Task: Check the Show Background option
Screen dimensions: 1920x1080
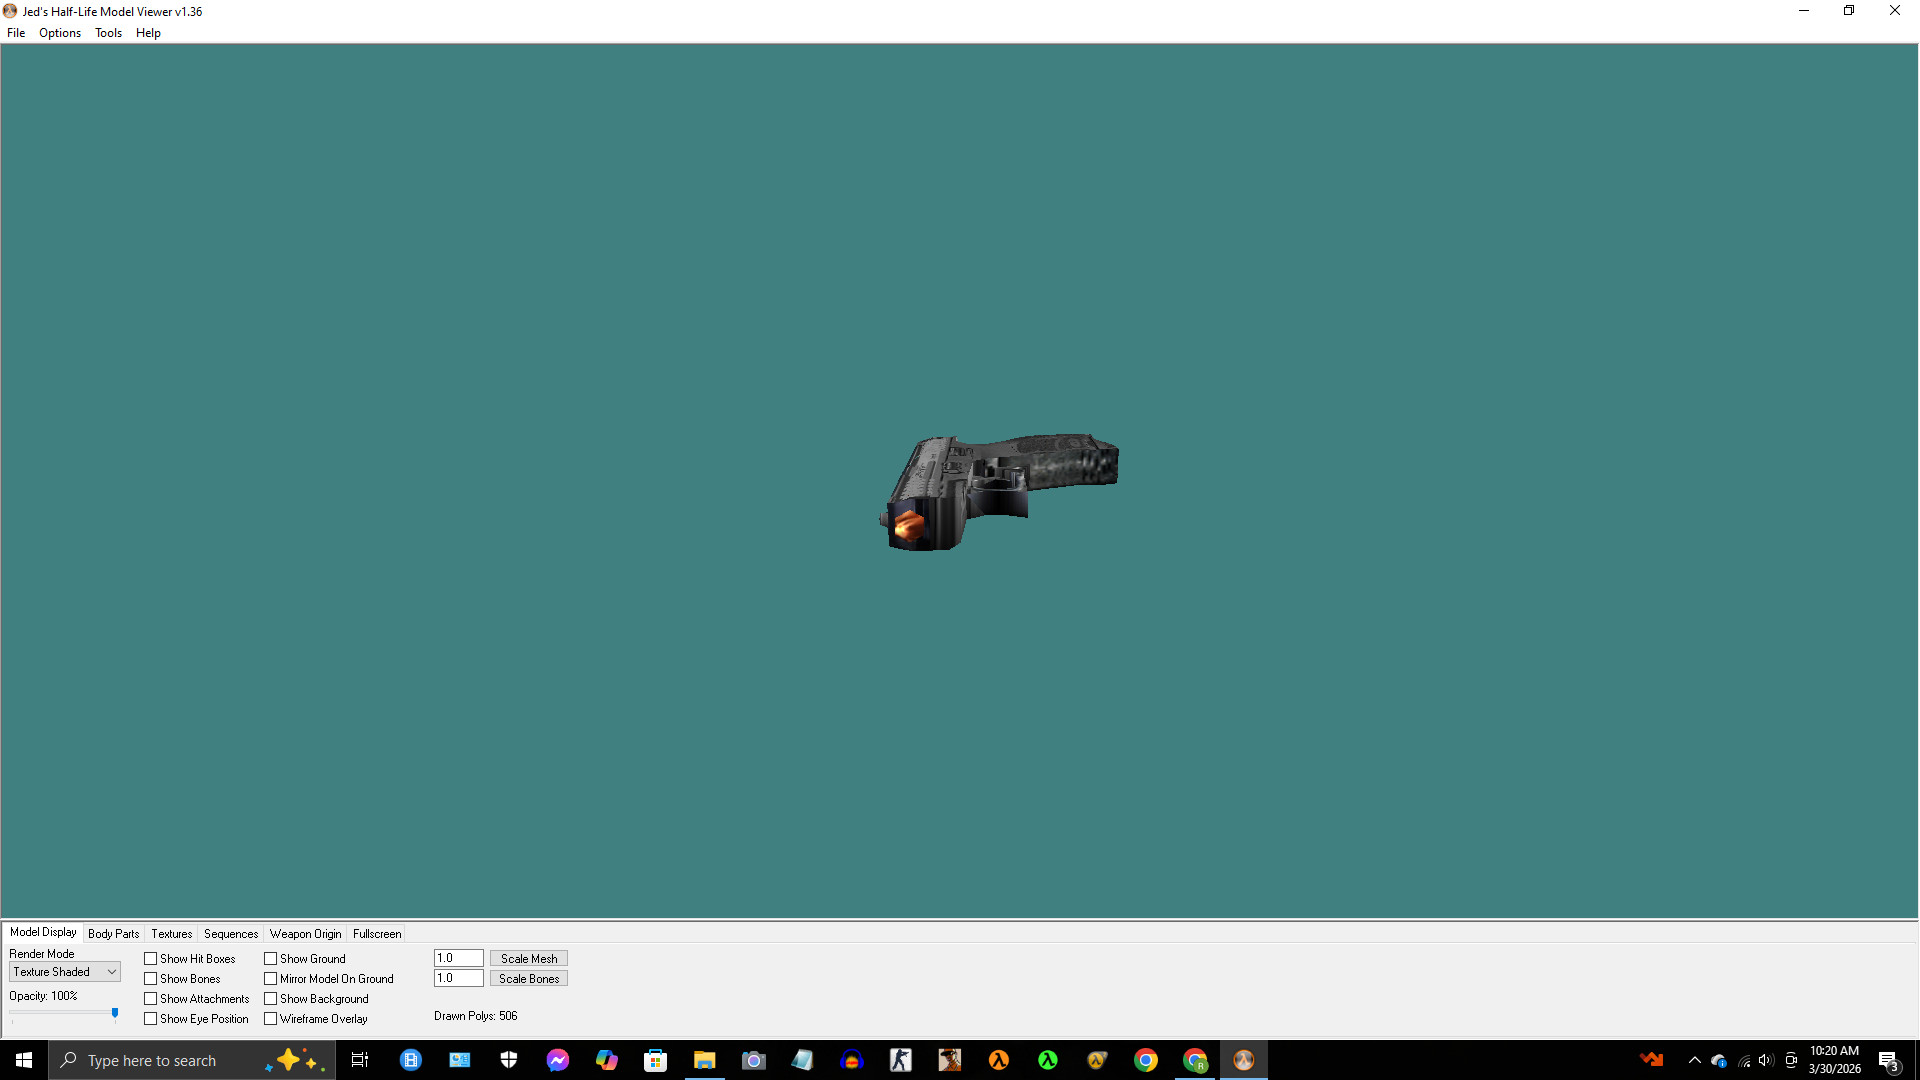Action: click(271, 999)
